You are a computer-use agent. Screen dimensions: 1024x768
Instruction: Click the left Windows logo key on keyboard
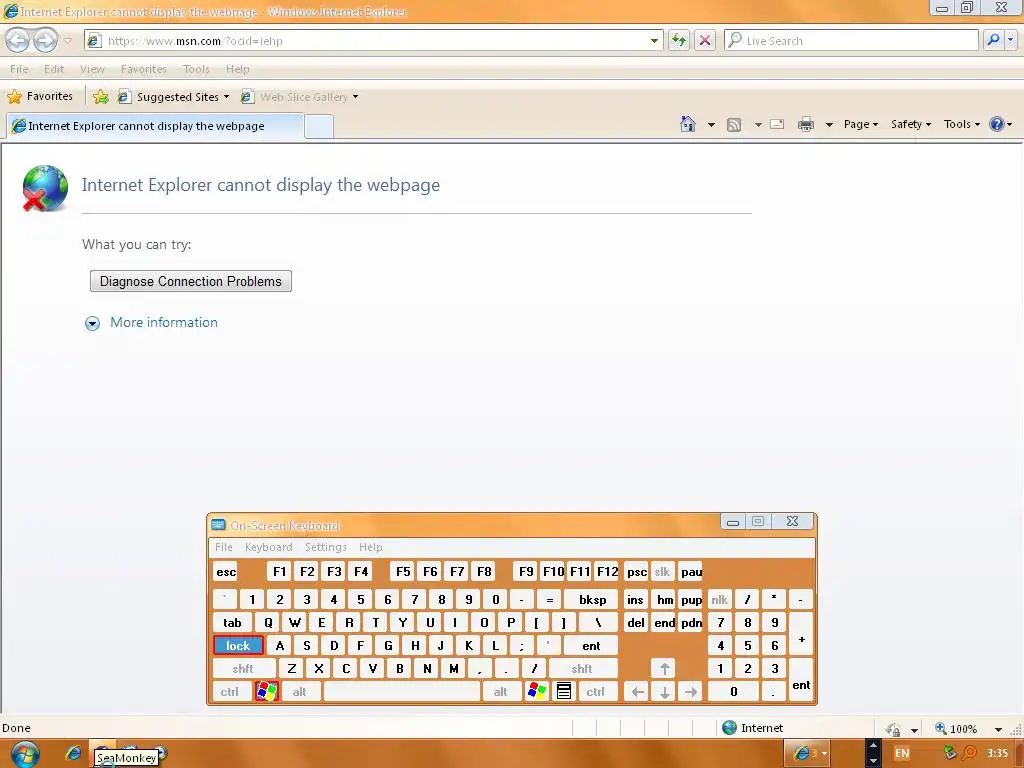(266, 692)
